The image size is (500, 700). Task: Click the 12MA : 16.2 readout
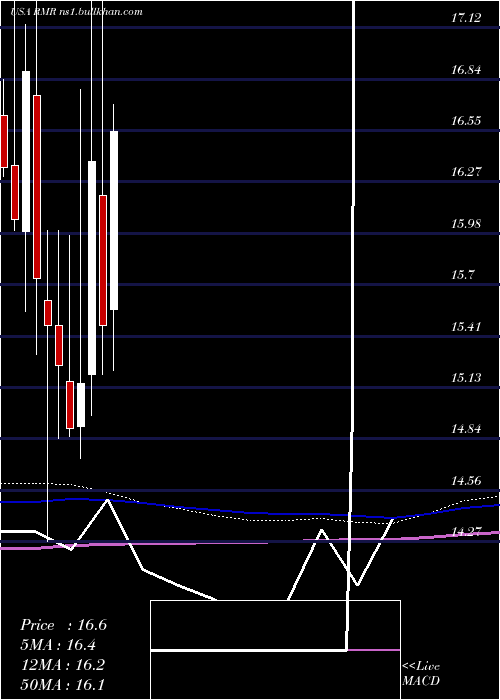(62, 665)
